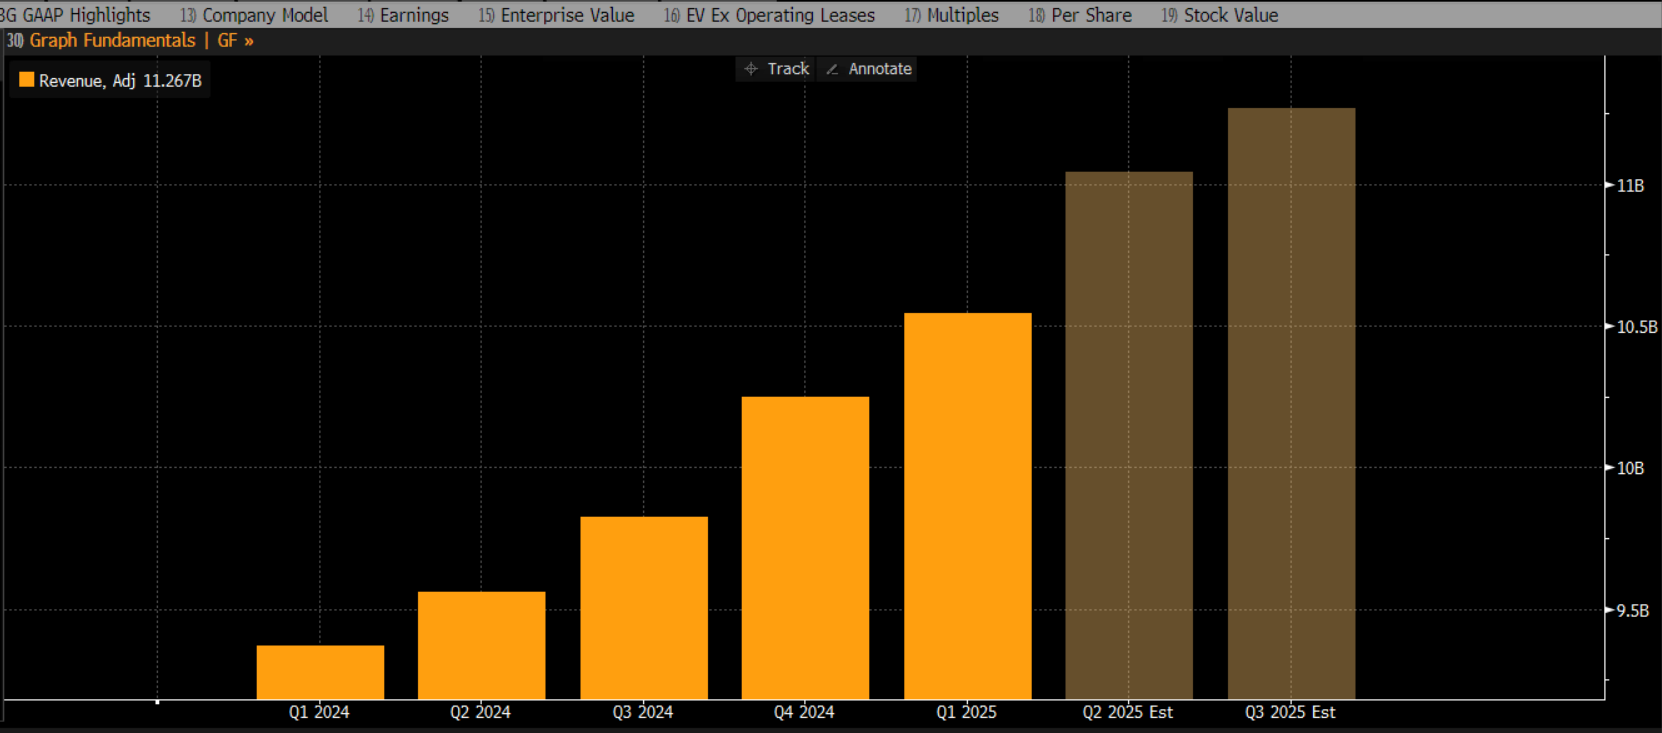Select the Q3 2024 revenue bar

[x=644, y=608]
